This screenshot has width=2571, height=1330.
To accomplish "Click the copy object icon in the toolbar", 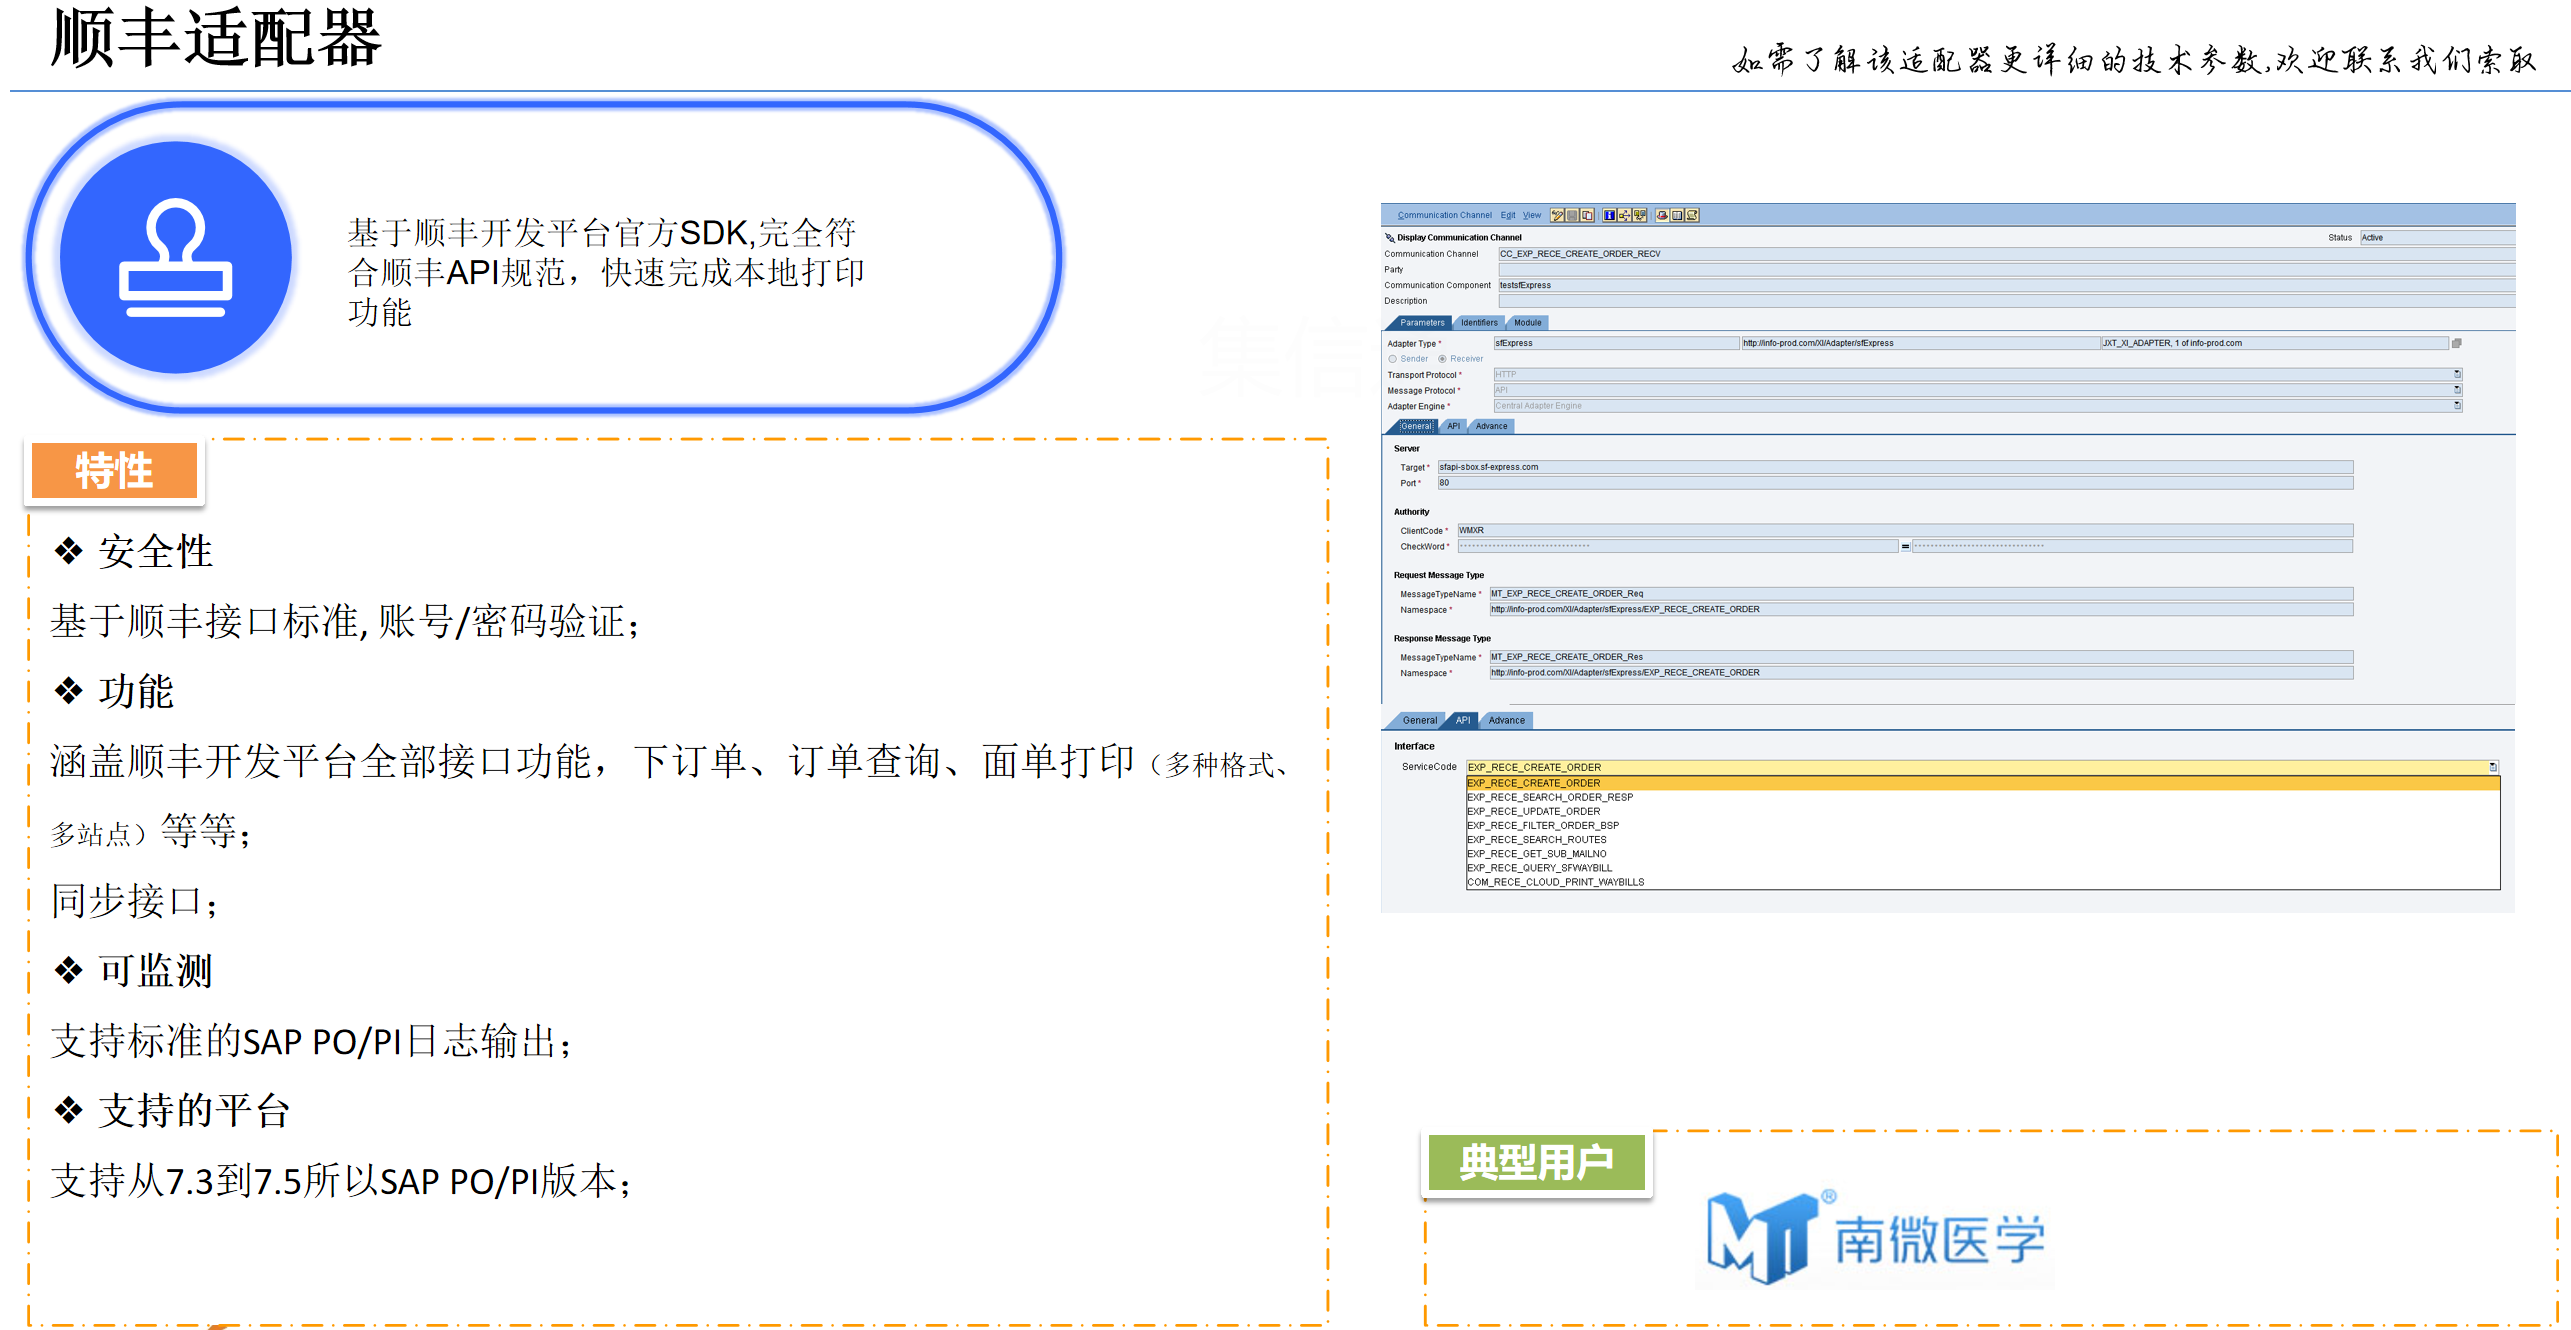I will (x=1587, y=215).
